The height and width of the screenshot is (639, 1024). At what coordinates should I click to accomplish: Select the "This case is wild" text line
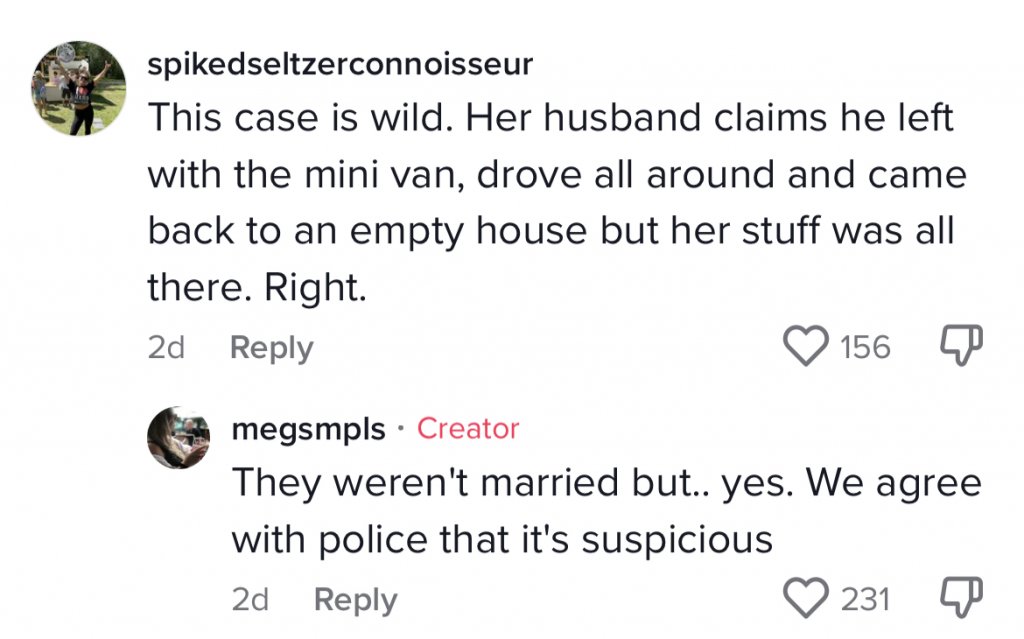[550, 120]
